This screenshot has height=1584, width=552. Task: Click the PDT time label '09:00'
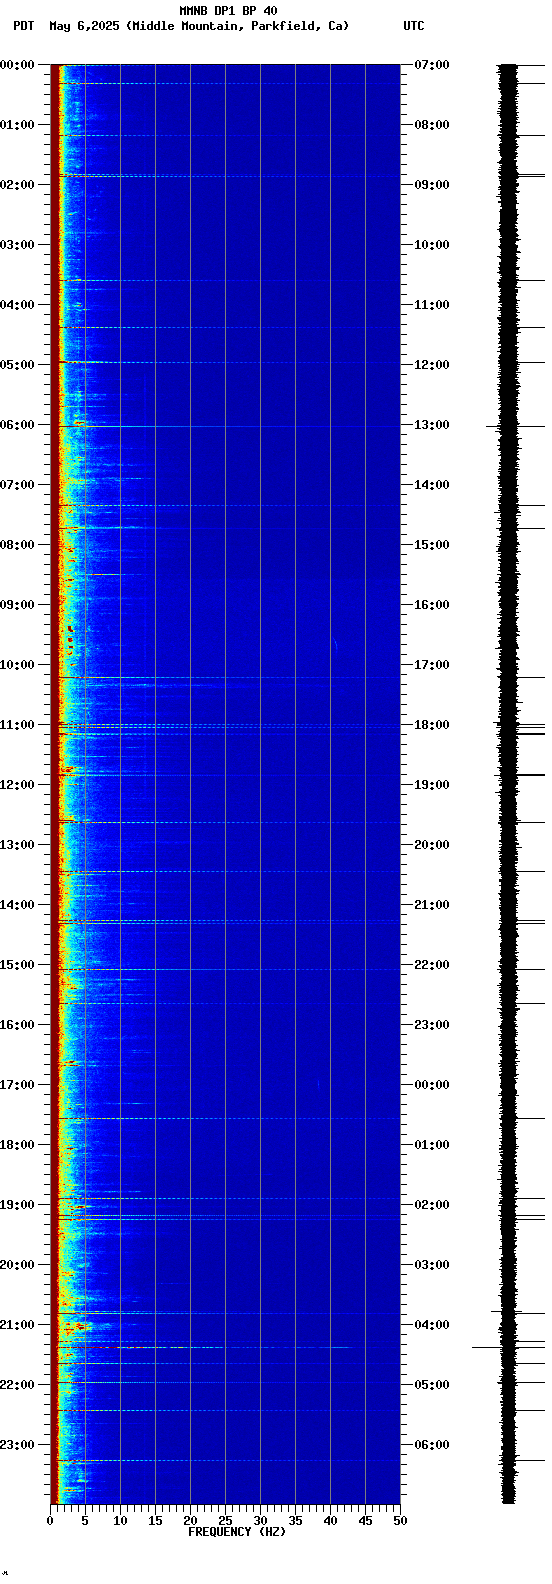tap(17, 605)
